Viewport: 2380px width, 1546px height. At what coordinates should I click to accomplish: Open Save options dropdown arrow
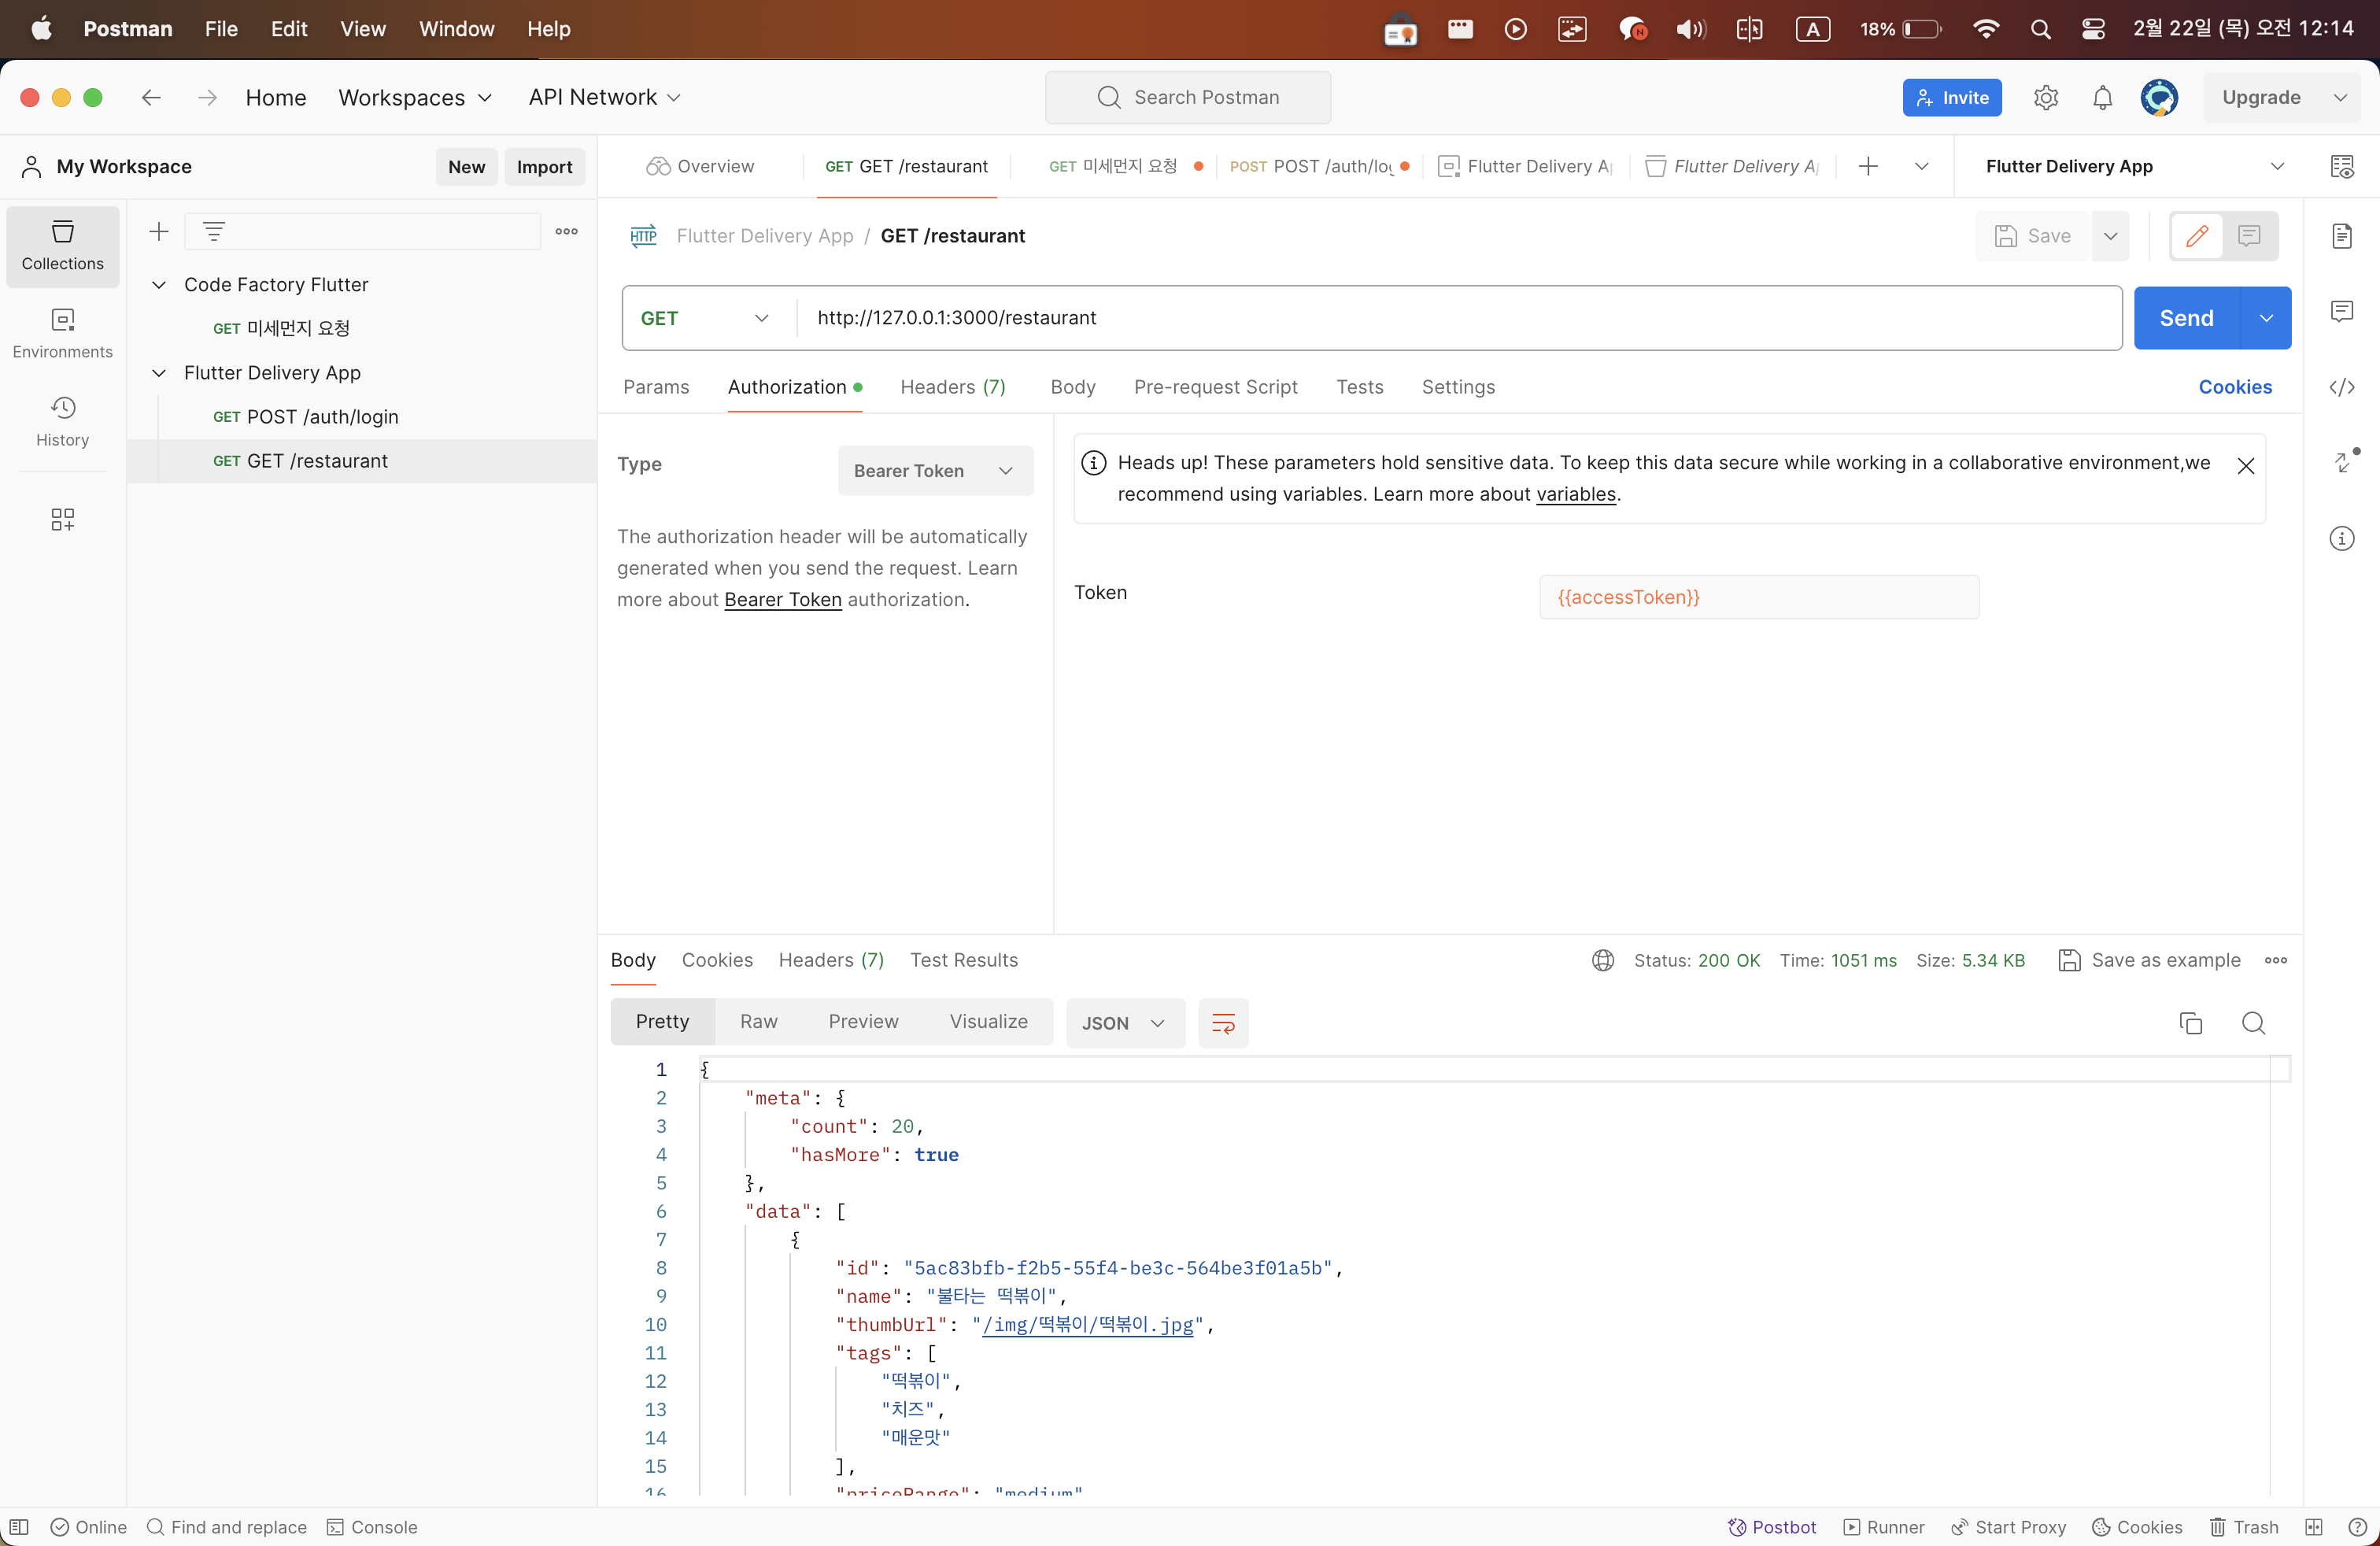pos(2110,236)
